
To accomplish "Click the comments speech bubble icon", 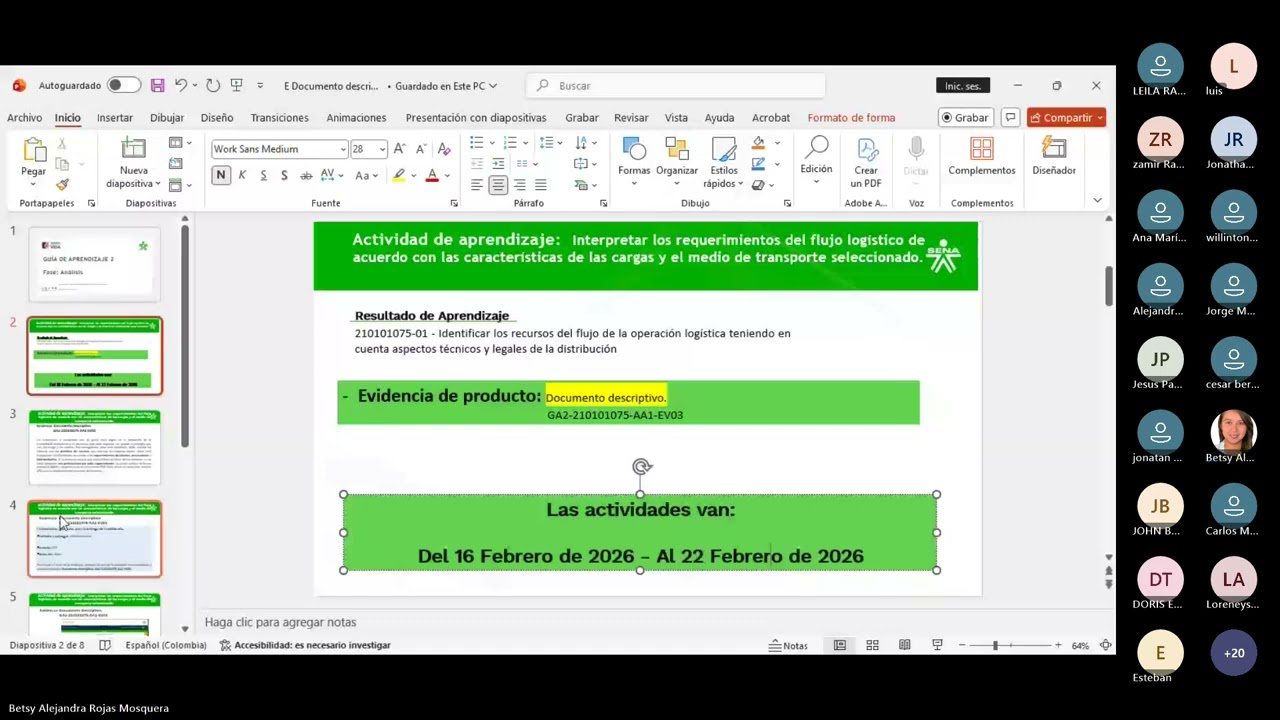I will [x=1011, y=117].
